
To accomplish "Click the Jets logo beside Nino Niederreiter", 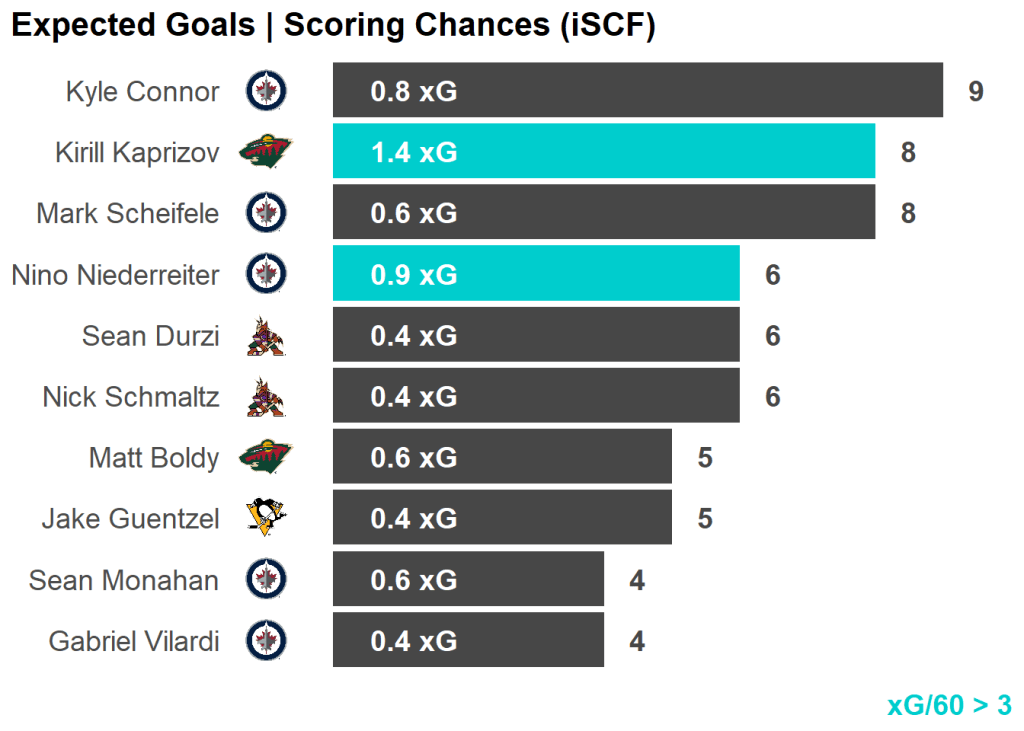I will tap(266, 274).
